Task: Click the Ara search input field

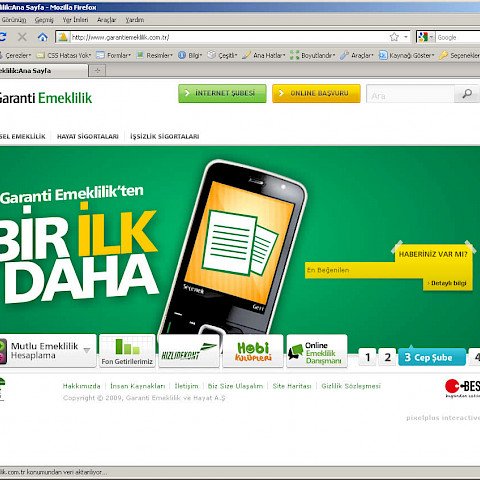Action: [411, 94]
